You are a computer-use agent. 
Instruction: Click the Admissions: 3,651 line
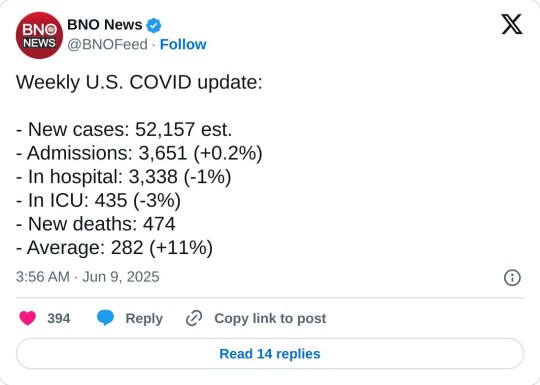click(x=139, y=153)
